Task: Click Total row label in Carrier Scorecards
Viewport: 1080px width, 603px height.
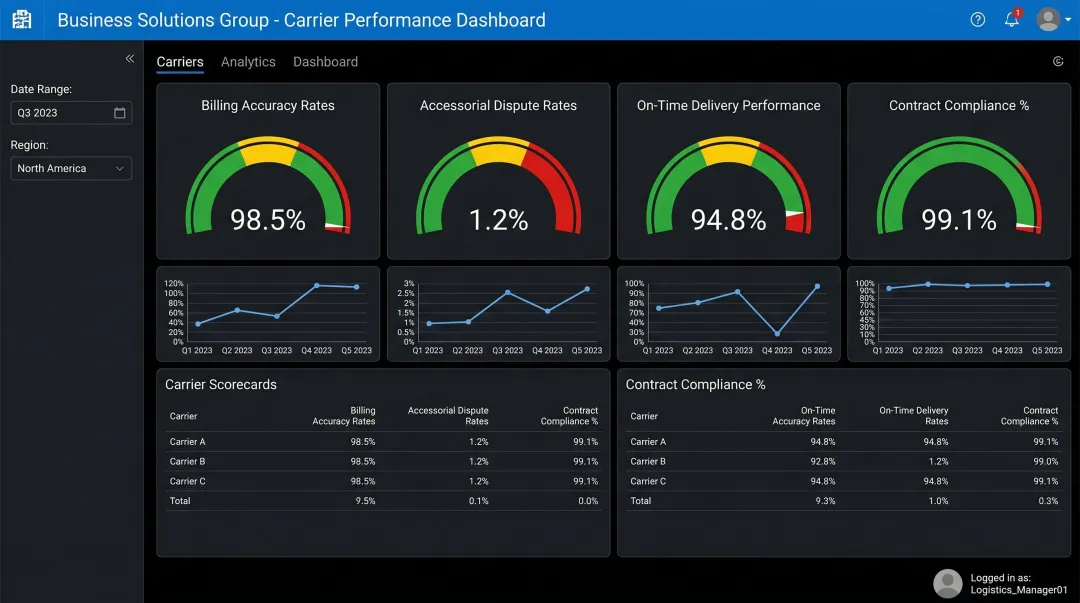Action: (180, 501)
